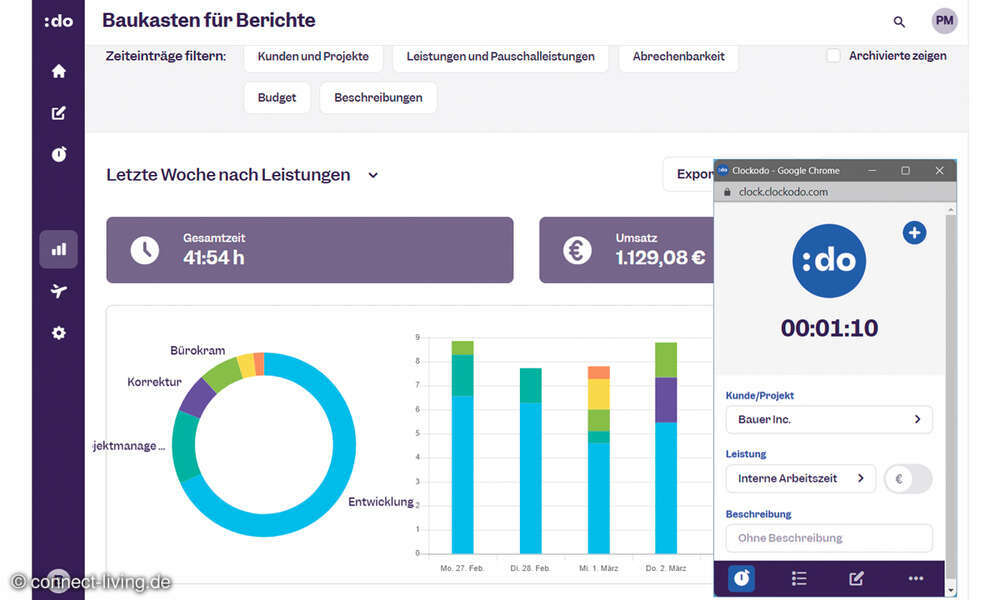
Task: Open the absences airplane icon
Action: pyautogui.click(x=58, y=291)
